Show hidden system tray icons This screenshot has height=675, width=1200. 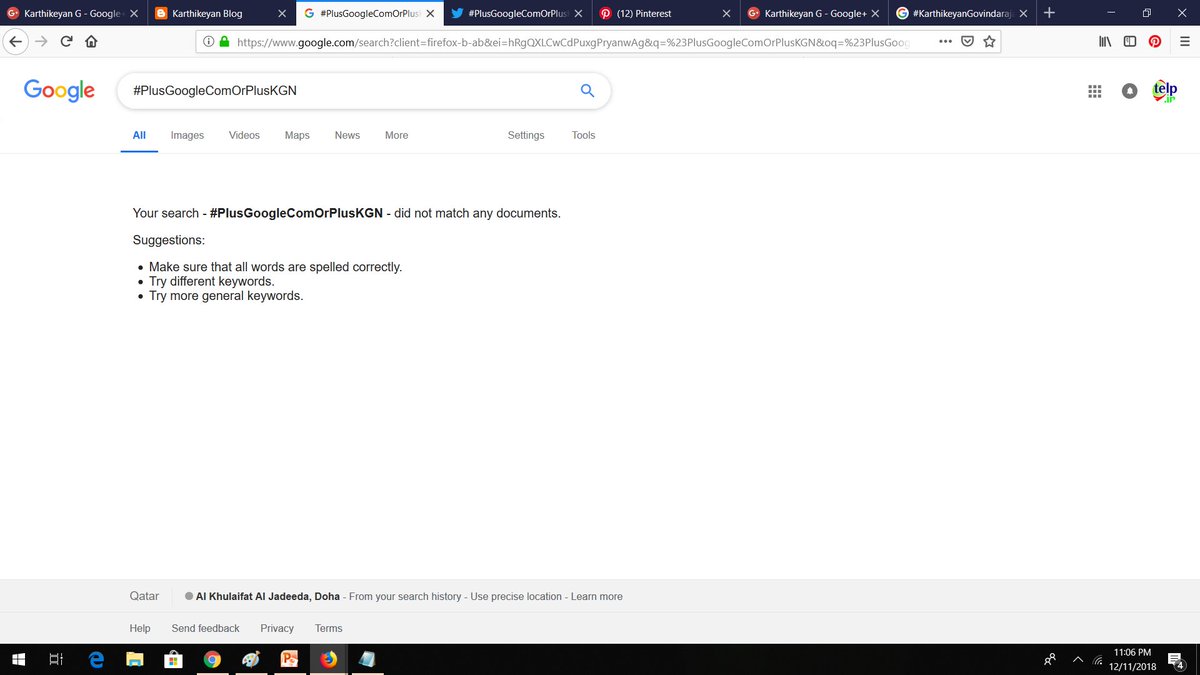(x=1078, y=660)
